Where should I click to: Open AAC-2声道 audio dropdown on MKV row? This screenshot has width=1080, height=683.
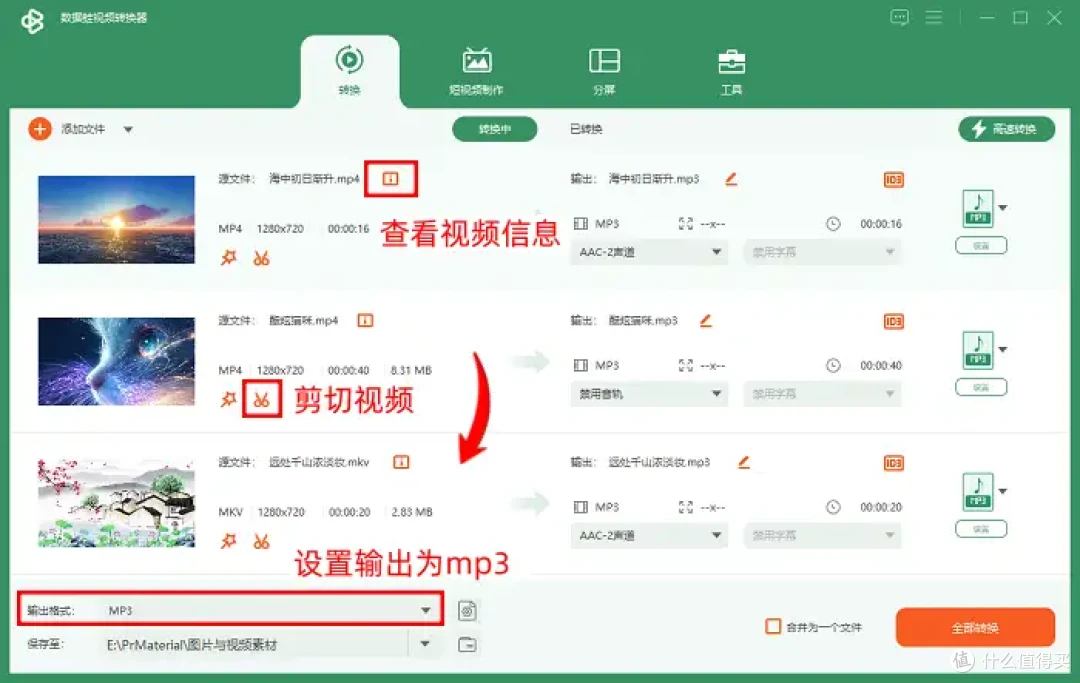(649, 535)
